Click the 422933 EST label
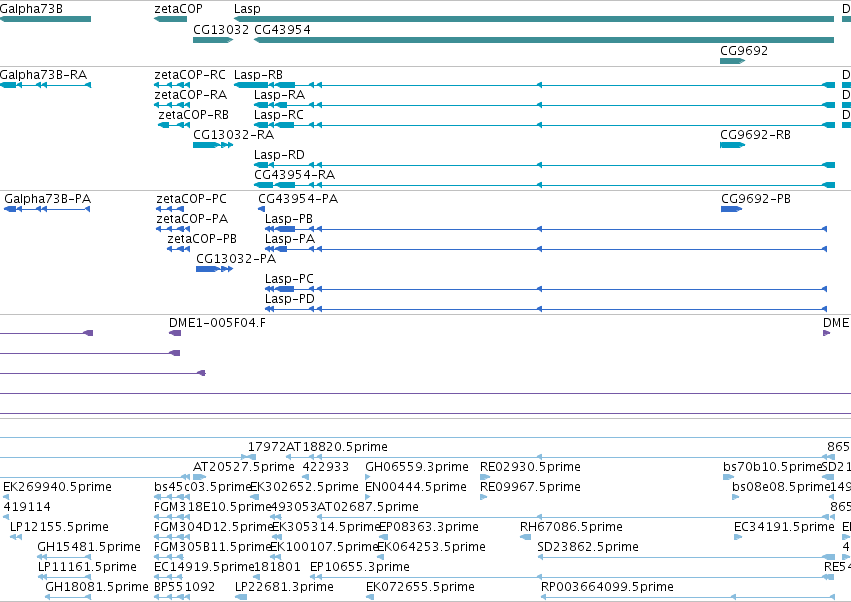Image resolution: width=851 pixels, height=602 pixels. click(x=326, y=467)
